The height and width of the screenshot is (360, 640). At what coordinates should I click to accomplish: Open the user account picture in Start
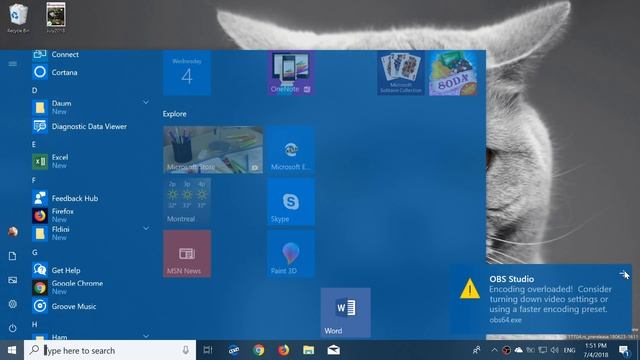coord(13,232)
